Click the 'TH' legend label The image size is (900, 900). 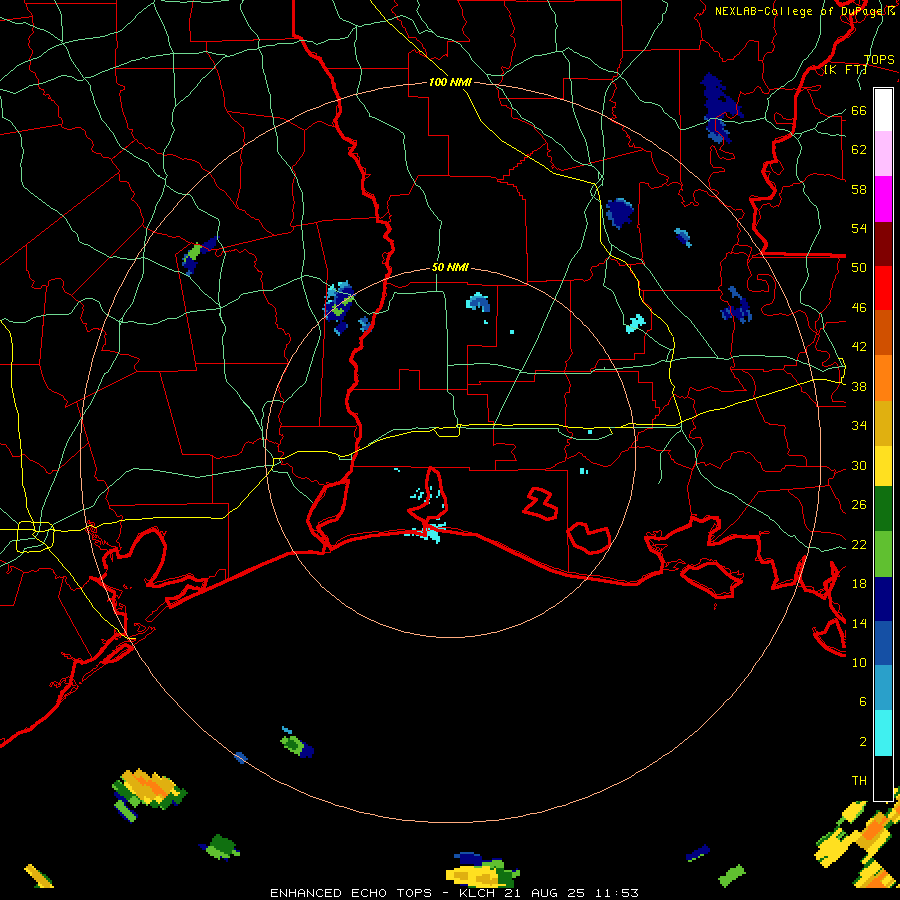coord(859,781)
